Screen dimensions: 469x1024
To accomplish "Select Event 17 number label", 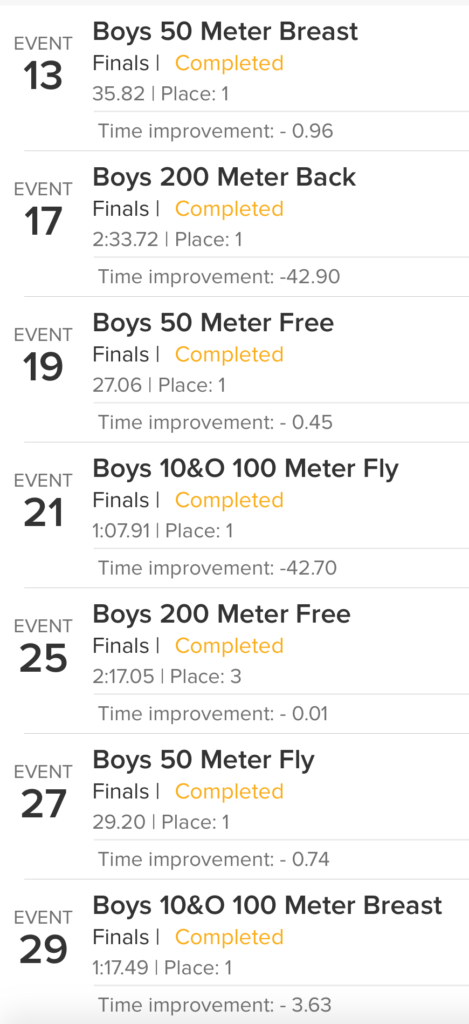I will coord(43,223).
